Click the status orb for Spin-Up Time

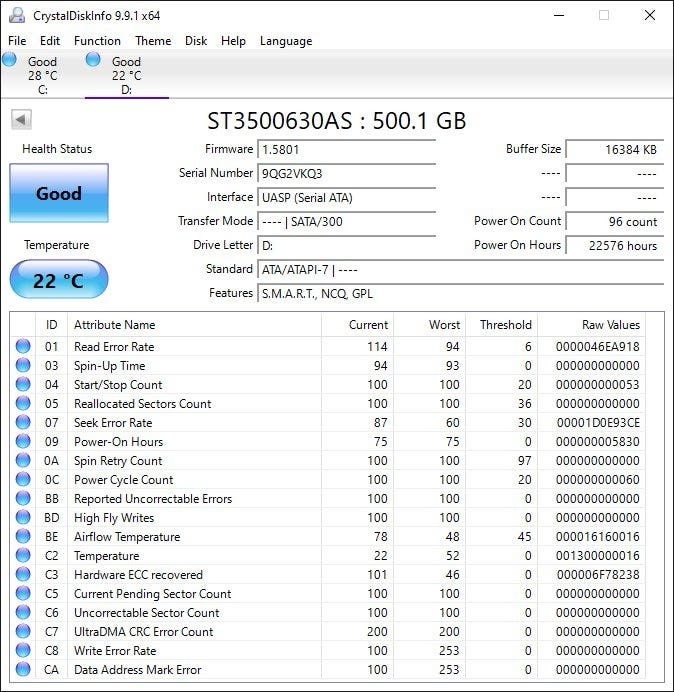point(23,365)
